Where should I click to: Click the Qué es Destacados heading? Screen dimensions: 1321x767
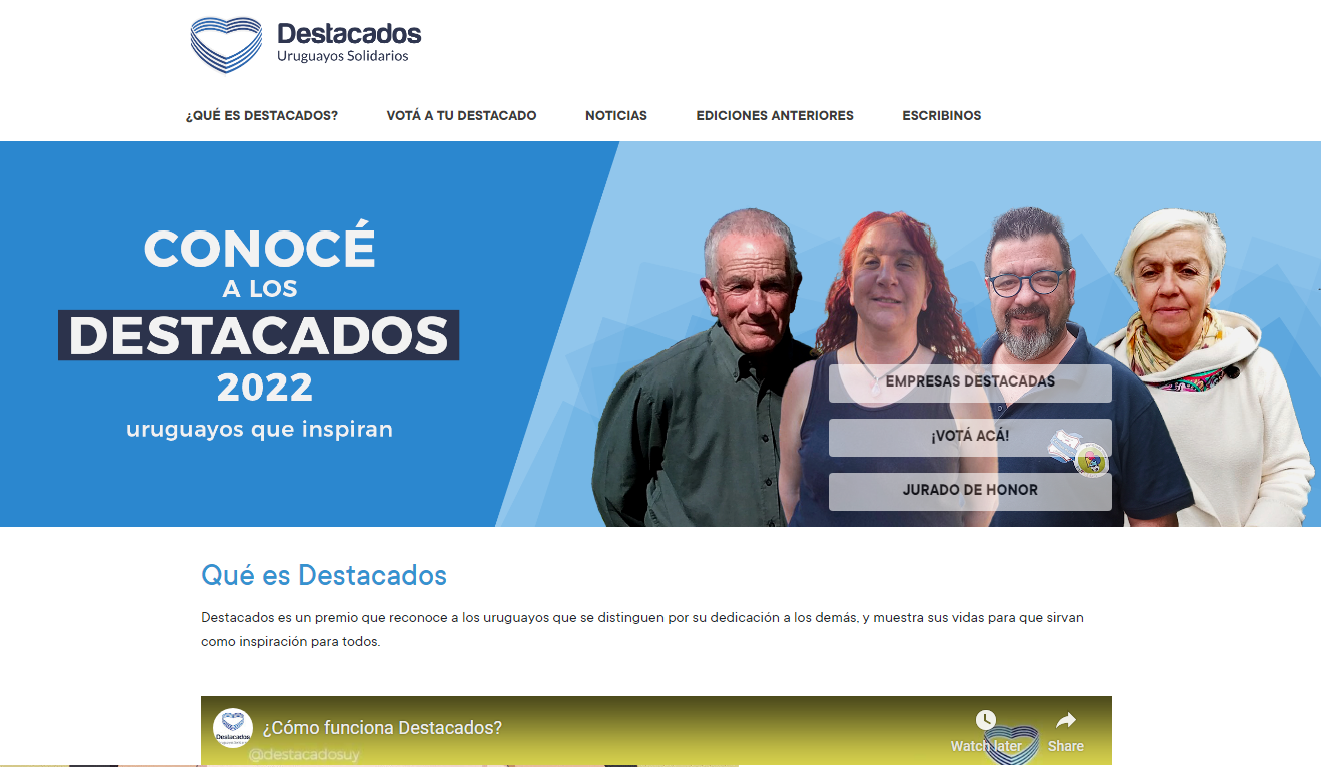tap(324, 576)
